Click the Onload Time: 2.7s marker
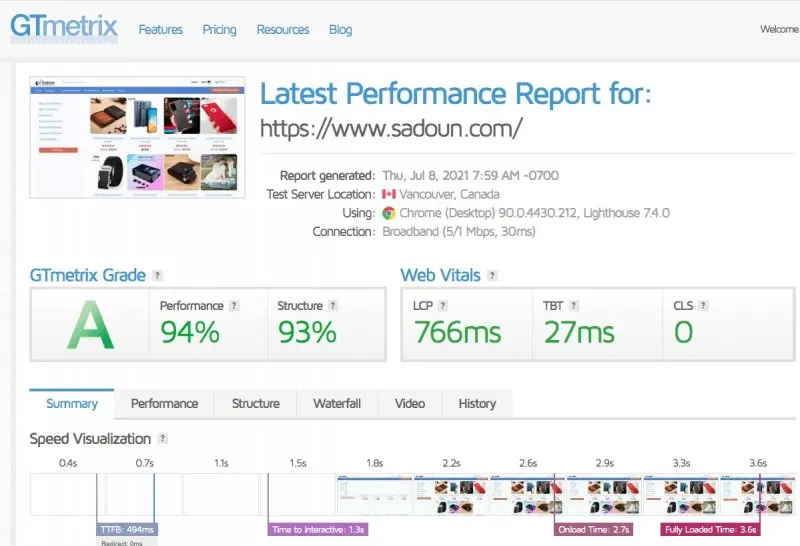 594,530
